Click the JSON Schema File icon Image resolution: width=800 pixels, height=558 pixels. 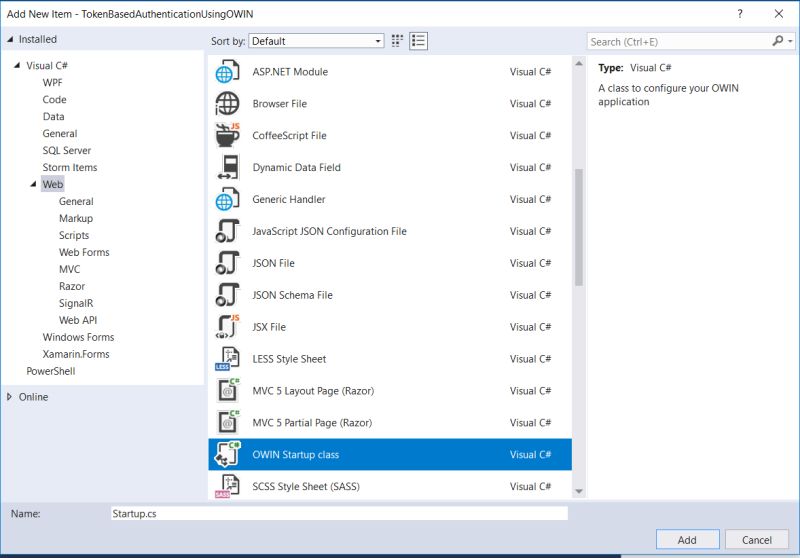tap(227, 295)
